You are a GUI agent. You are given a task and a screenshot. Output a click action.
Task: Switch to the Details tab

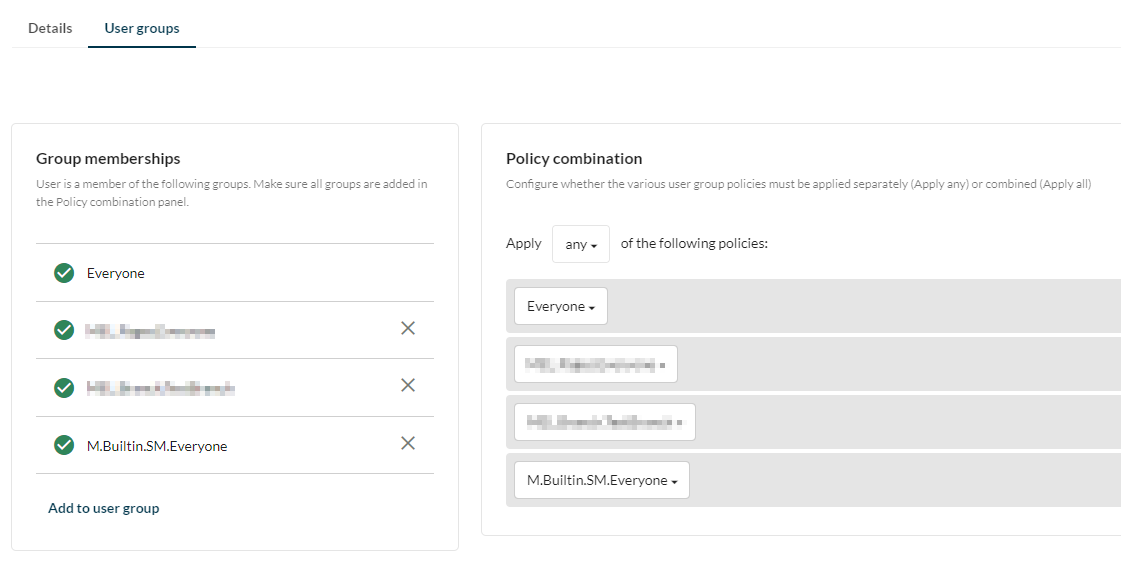[50, 28]
